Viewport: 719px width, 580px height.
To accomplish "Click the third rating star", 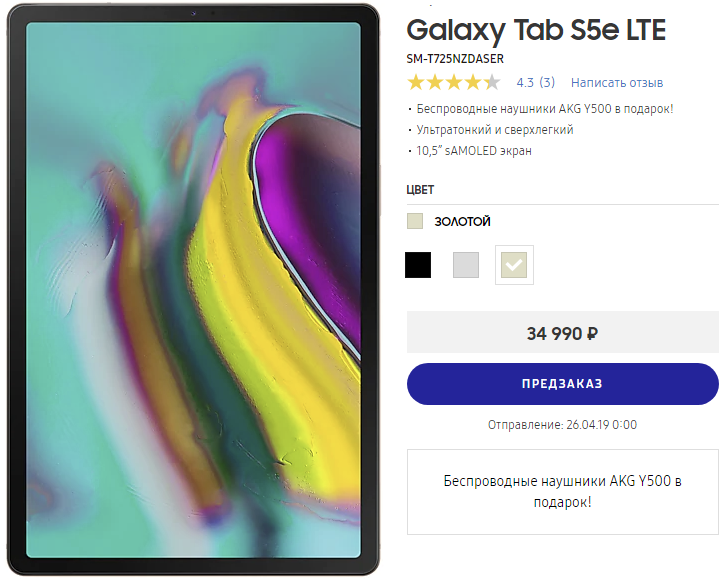I will pyautogui.click(x=454, y=83).
